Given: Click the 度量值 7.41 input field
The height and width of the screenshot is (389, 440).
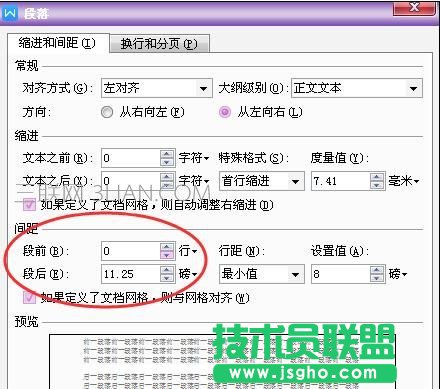Looking at the screenshot, I should (341, 181).
